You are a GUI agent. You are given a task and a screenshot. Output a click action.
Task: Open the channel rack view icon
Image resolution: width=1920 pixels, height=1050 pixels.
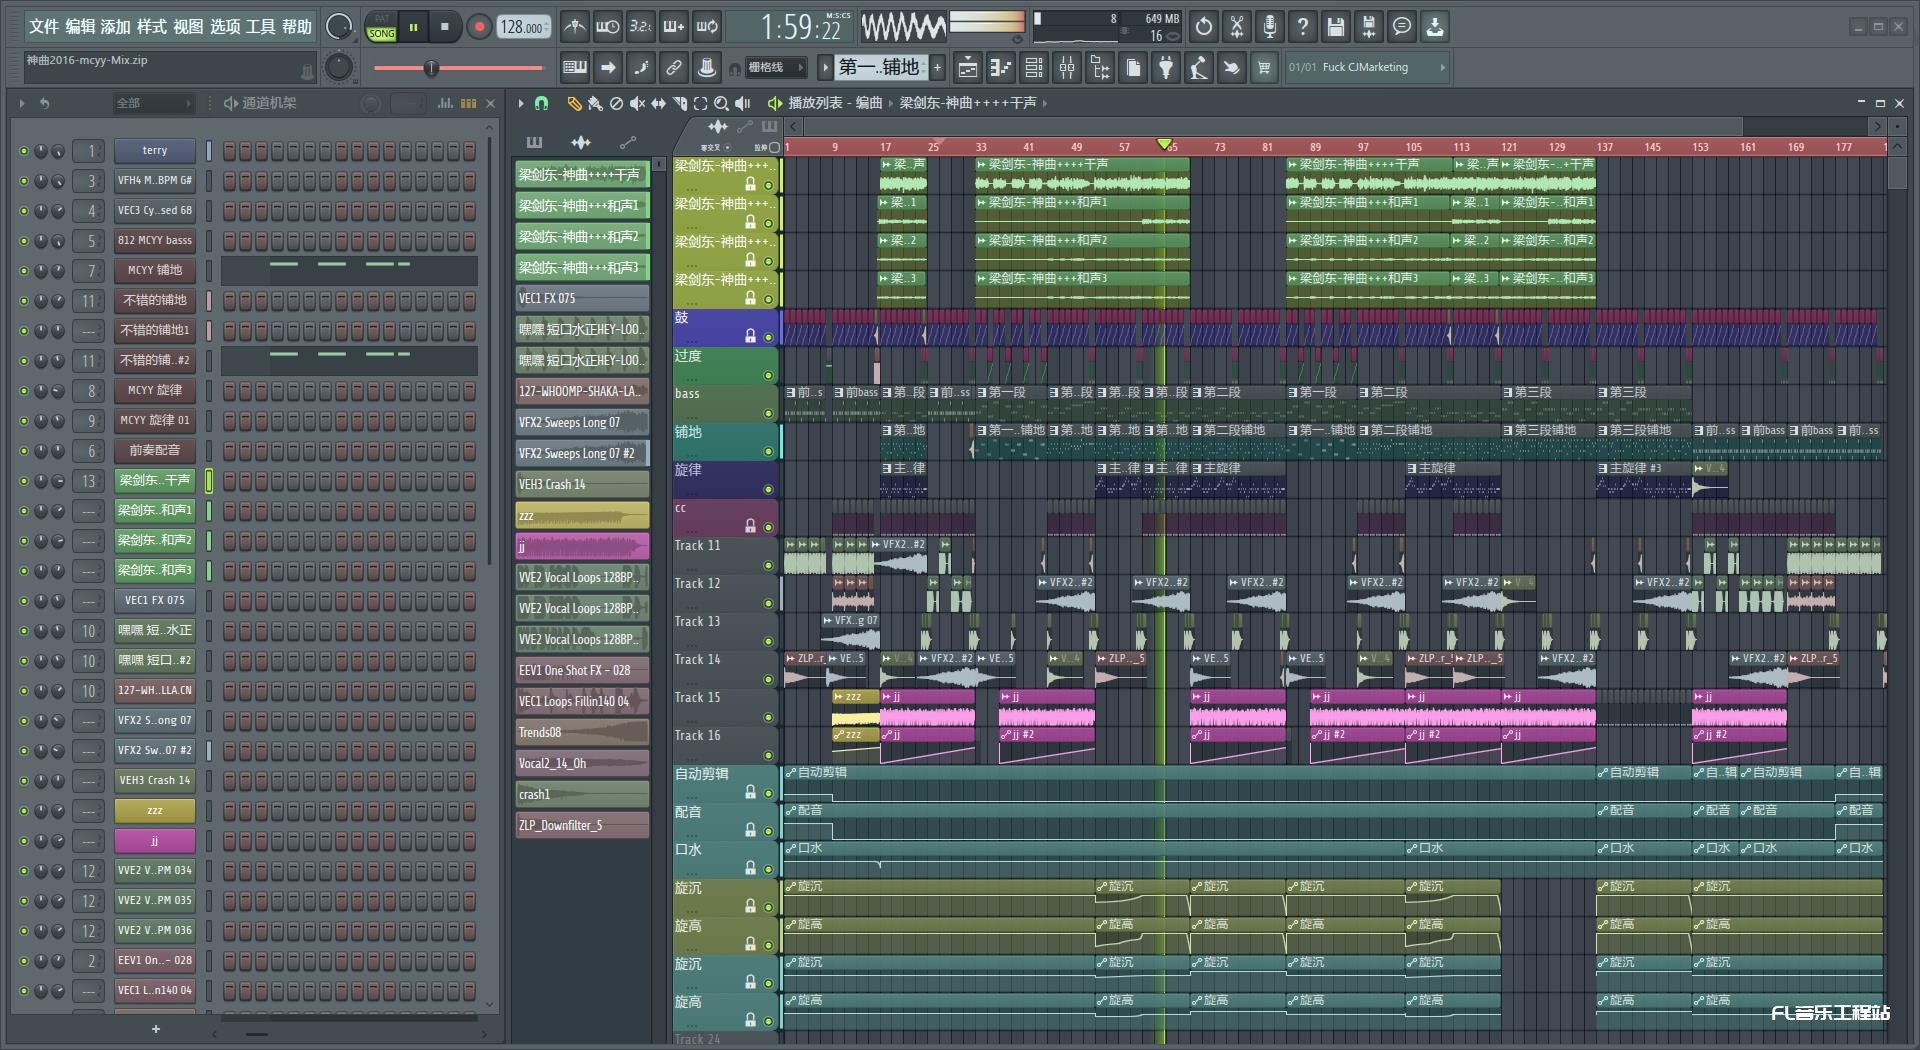1034,68
